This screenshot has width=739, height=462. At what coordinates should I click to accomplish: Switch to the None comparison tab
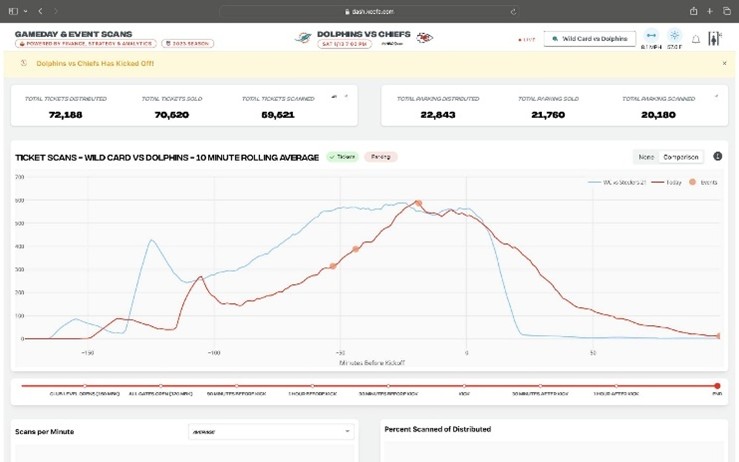pos(645,157)
